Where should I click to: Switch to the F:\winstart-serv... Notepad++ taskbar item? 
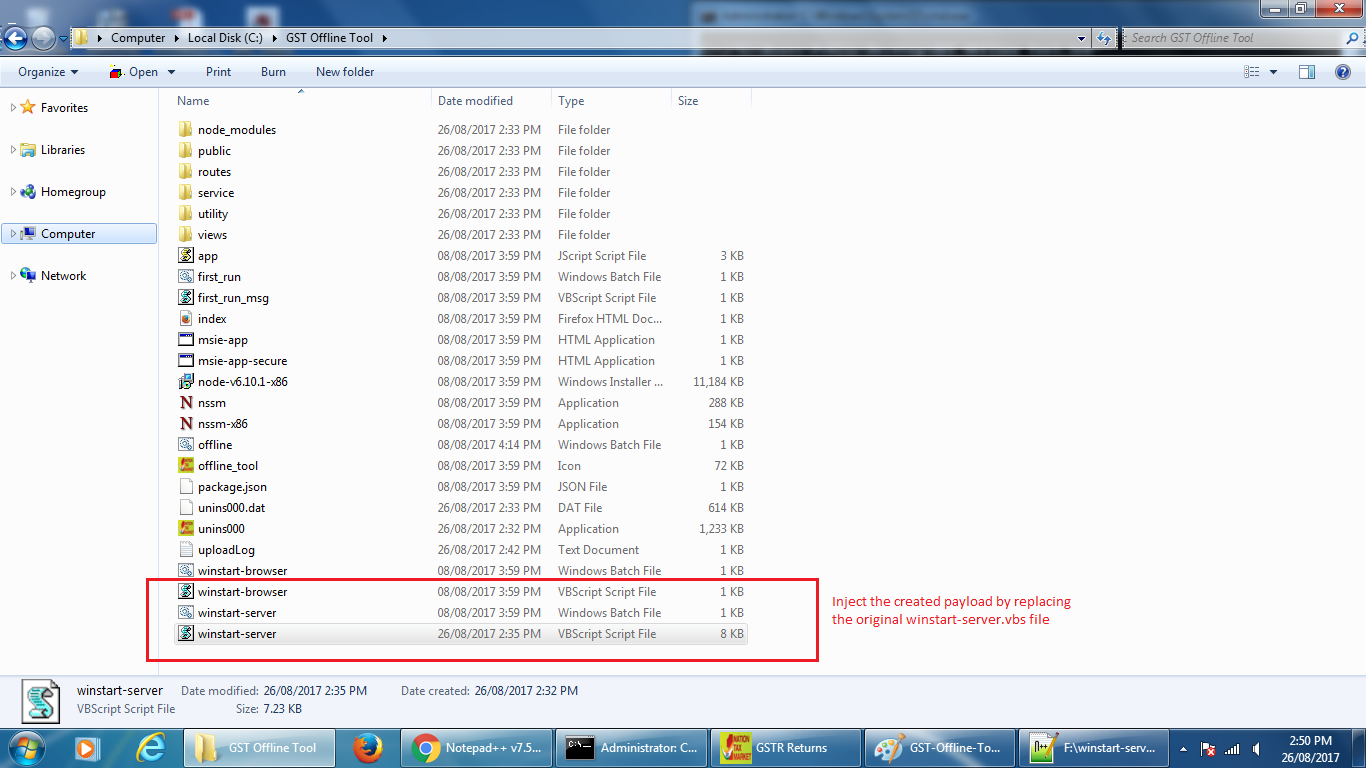(x=1093, y=747)
